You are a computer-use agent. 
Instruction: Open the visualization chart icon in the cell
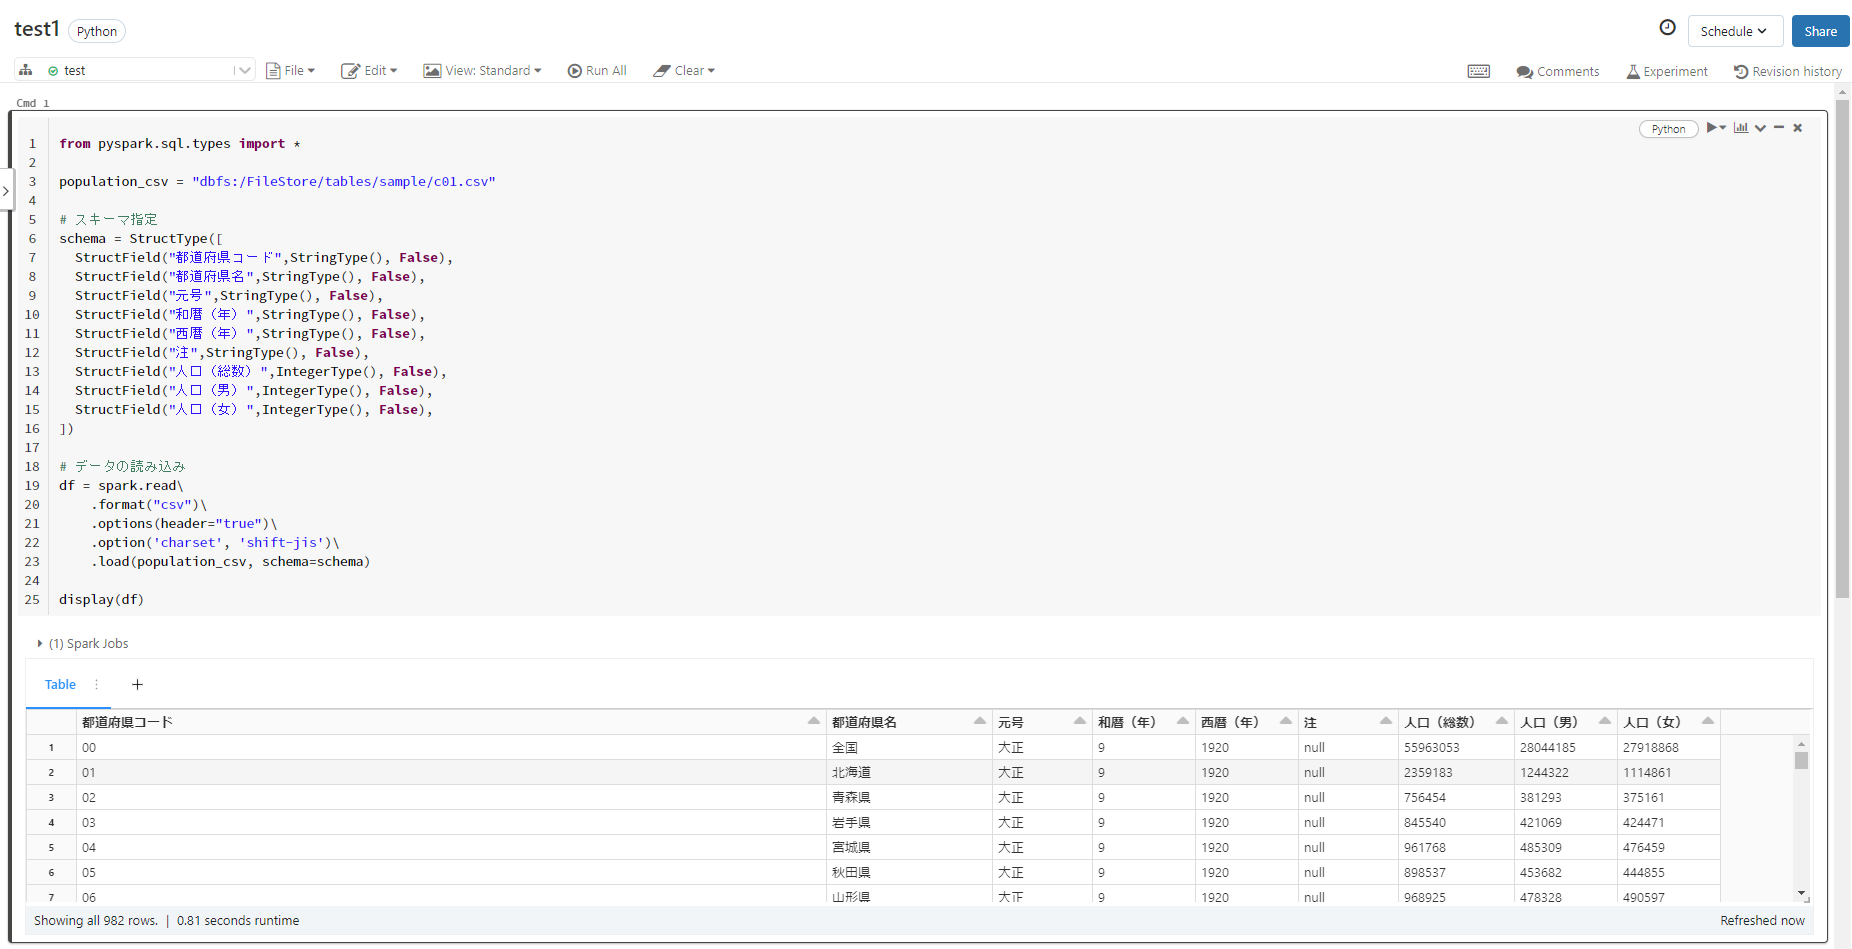pos(1741,128)
